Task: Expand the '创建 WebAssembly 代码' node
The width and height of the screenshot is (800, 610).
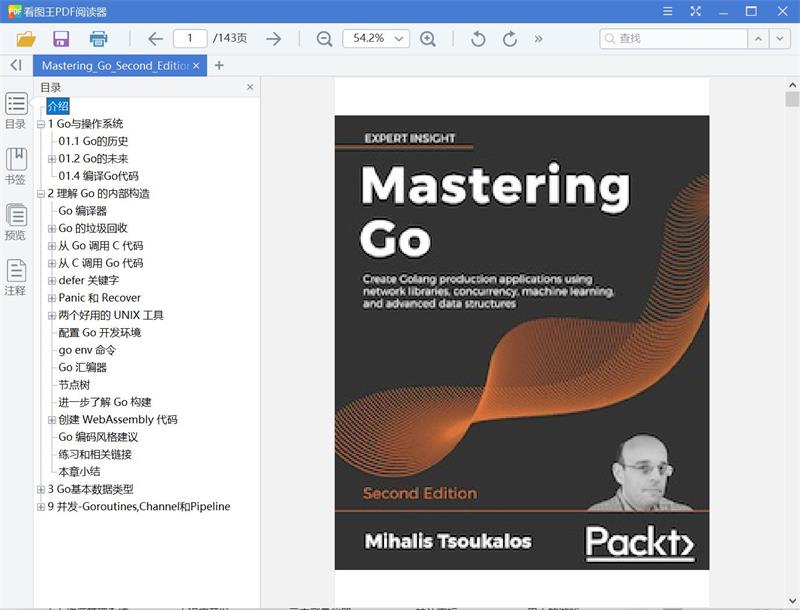Action: click(x=52, y=420)
